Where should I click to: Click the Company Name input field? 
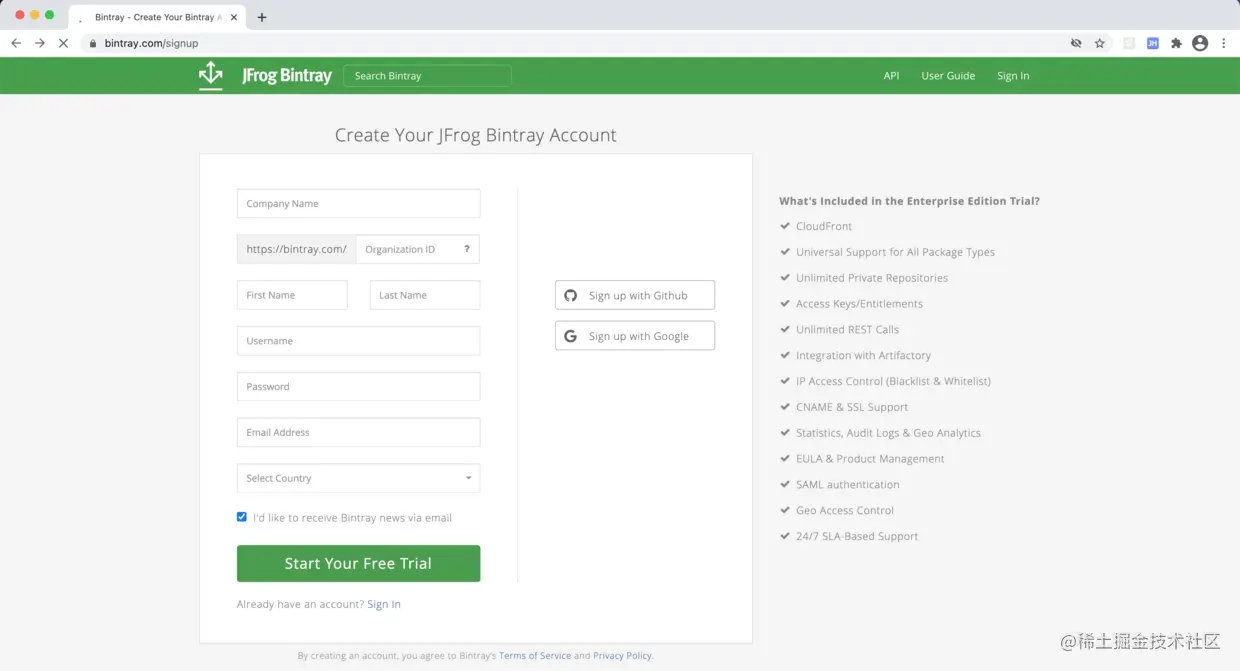(358, 203)
